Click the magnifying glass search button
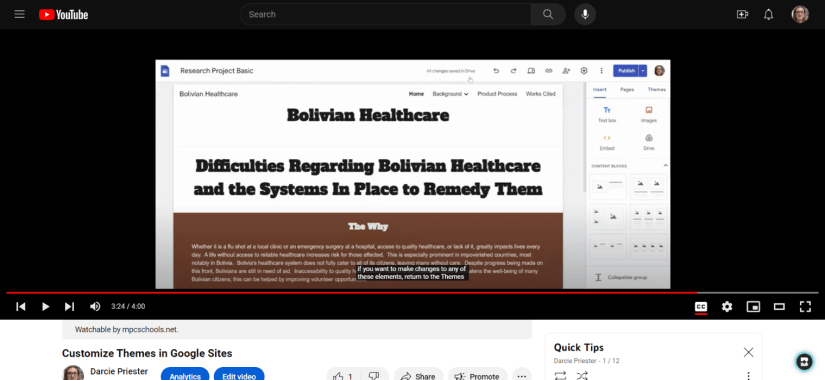825x380 pixels. pos(548,14)
